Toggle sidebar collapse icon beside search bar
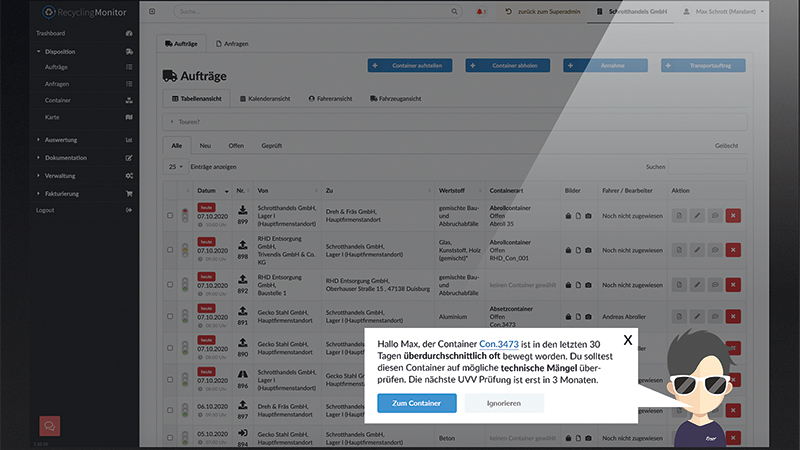800x450 pixels. point(152,12)
